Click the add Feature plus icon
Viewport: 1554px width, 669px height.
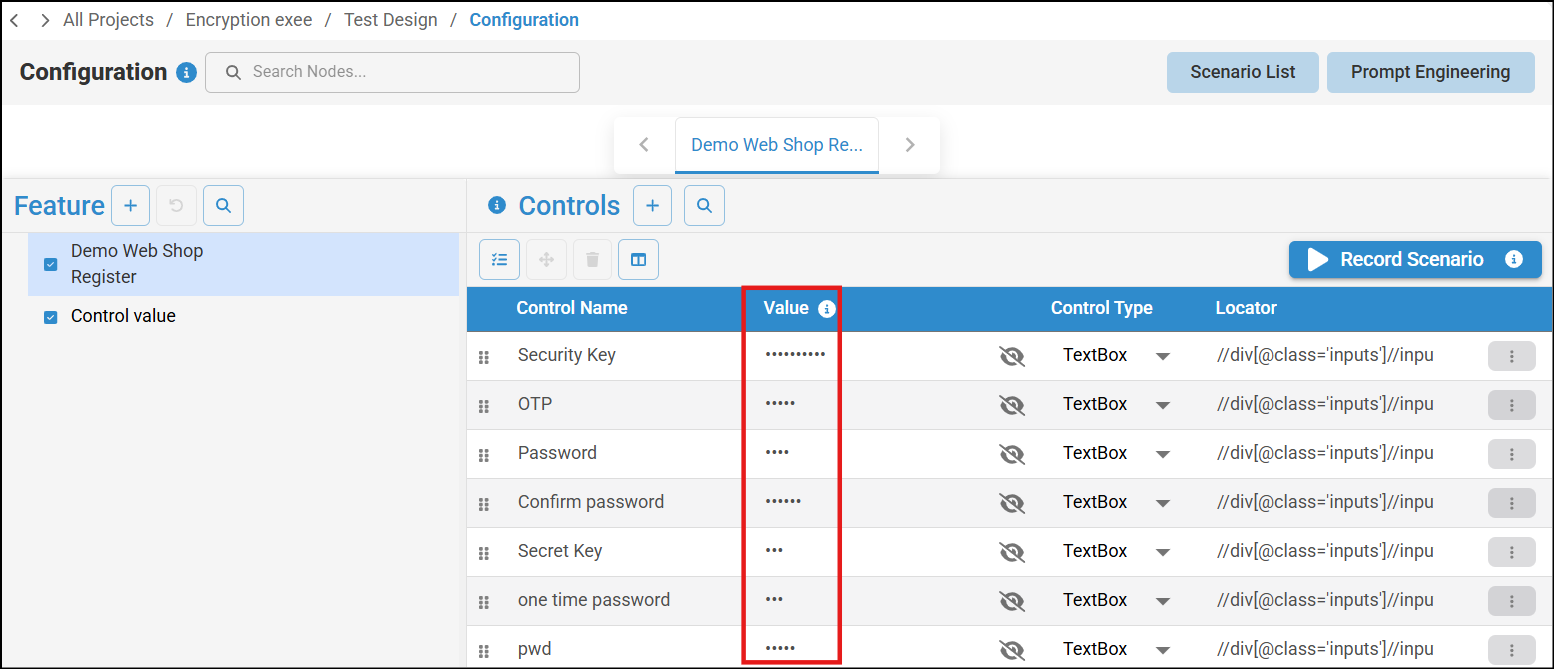coord(130,206)
